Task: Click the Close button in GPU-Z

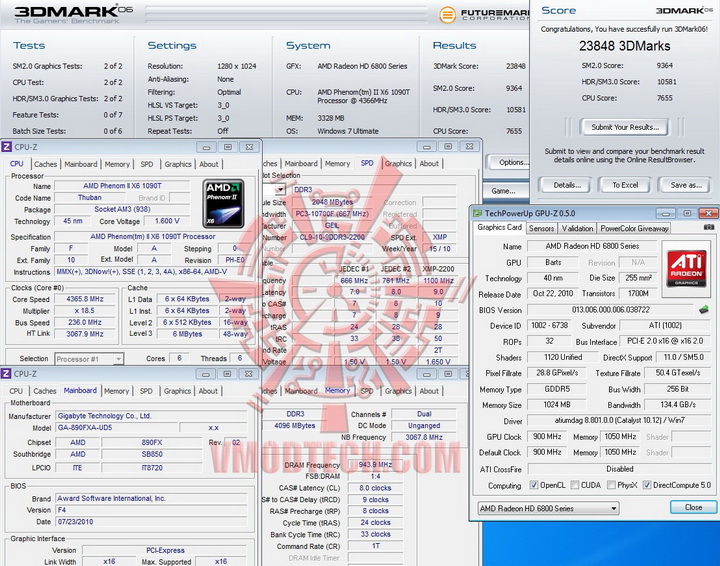Action: pyautogui.click(x=693, y=507)
